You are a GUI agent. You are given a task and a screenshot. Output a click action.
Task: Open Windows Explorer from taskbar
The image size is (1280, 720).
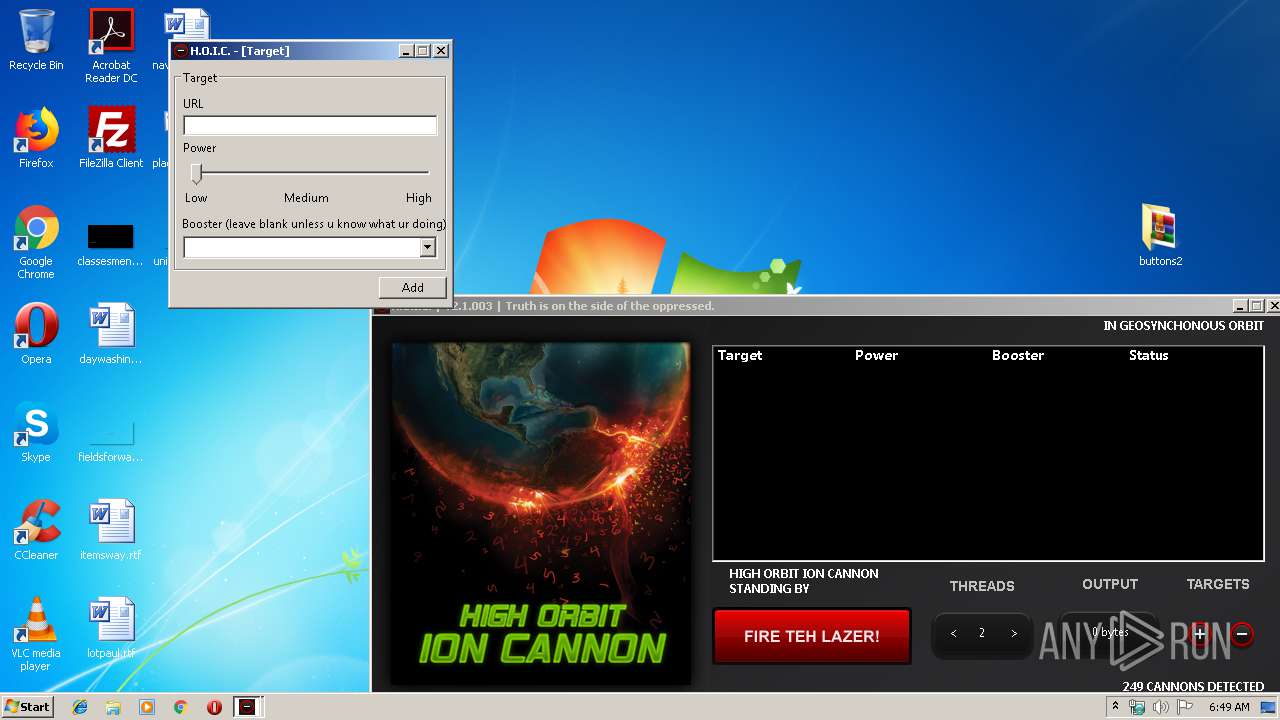tap(113, 707)
